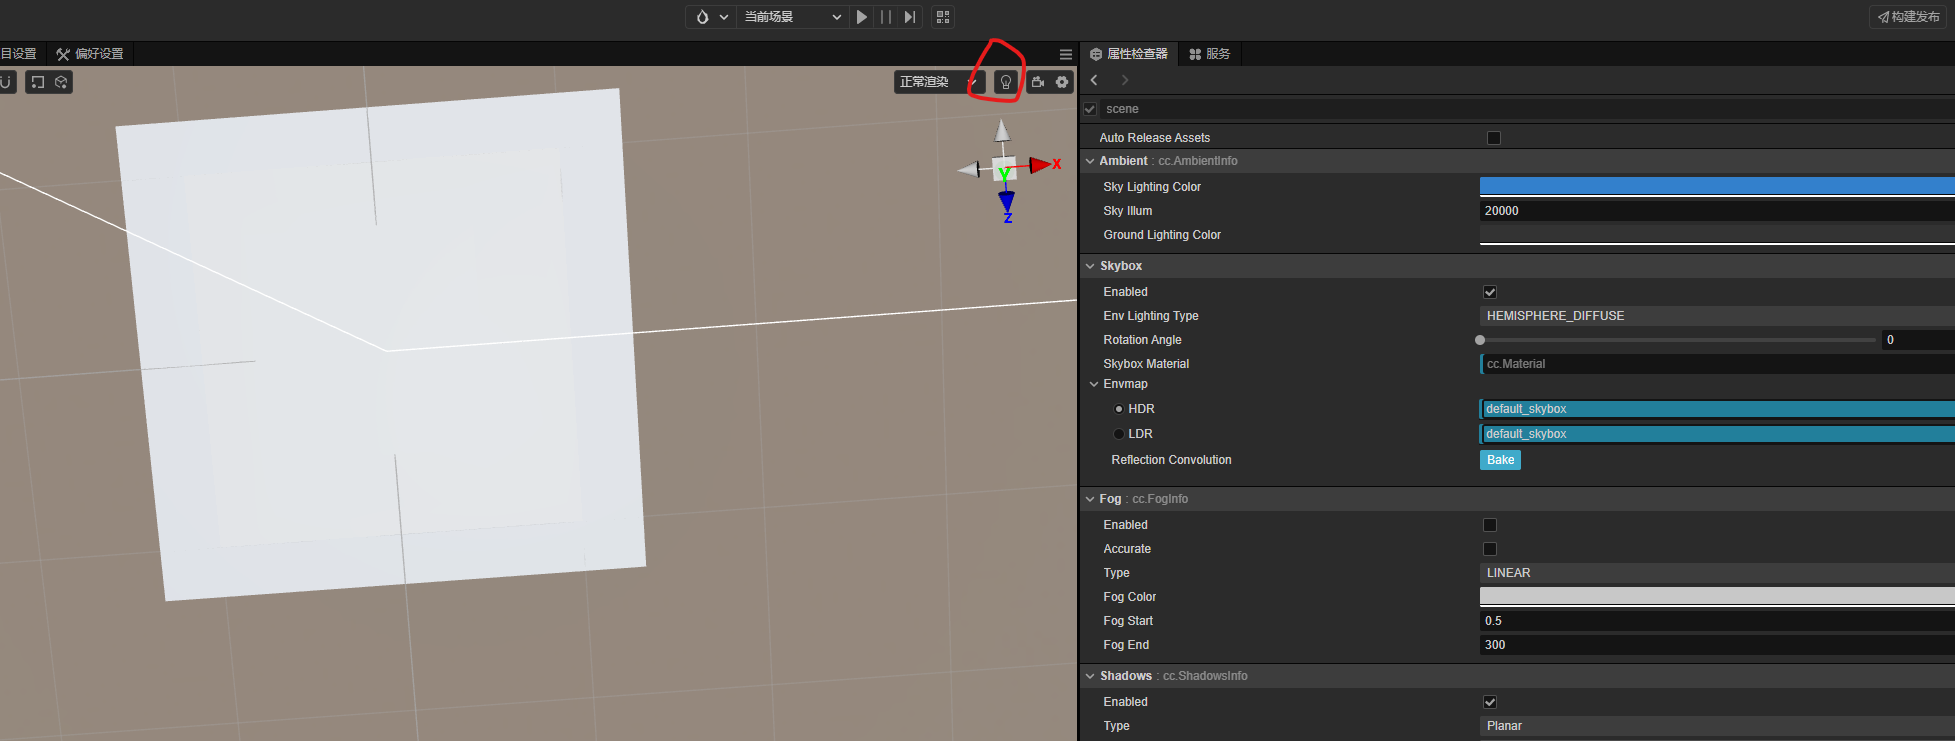Start scene preview with the play button
1955x741 pixels.
[862, 17]
